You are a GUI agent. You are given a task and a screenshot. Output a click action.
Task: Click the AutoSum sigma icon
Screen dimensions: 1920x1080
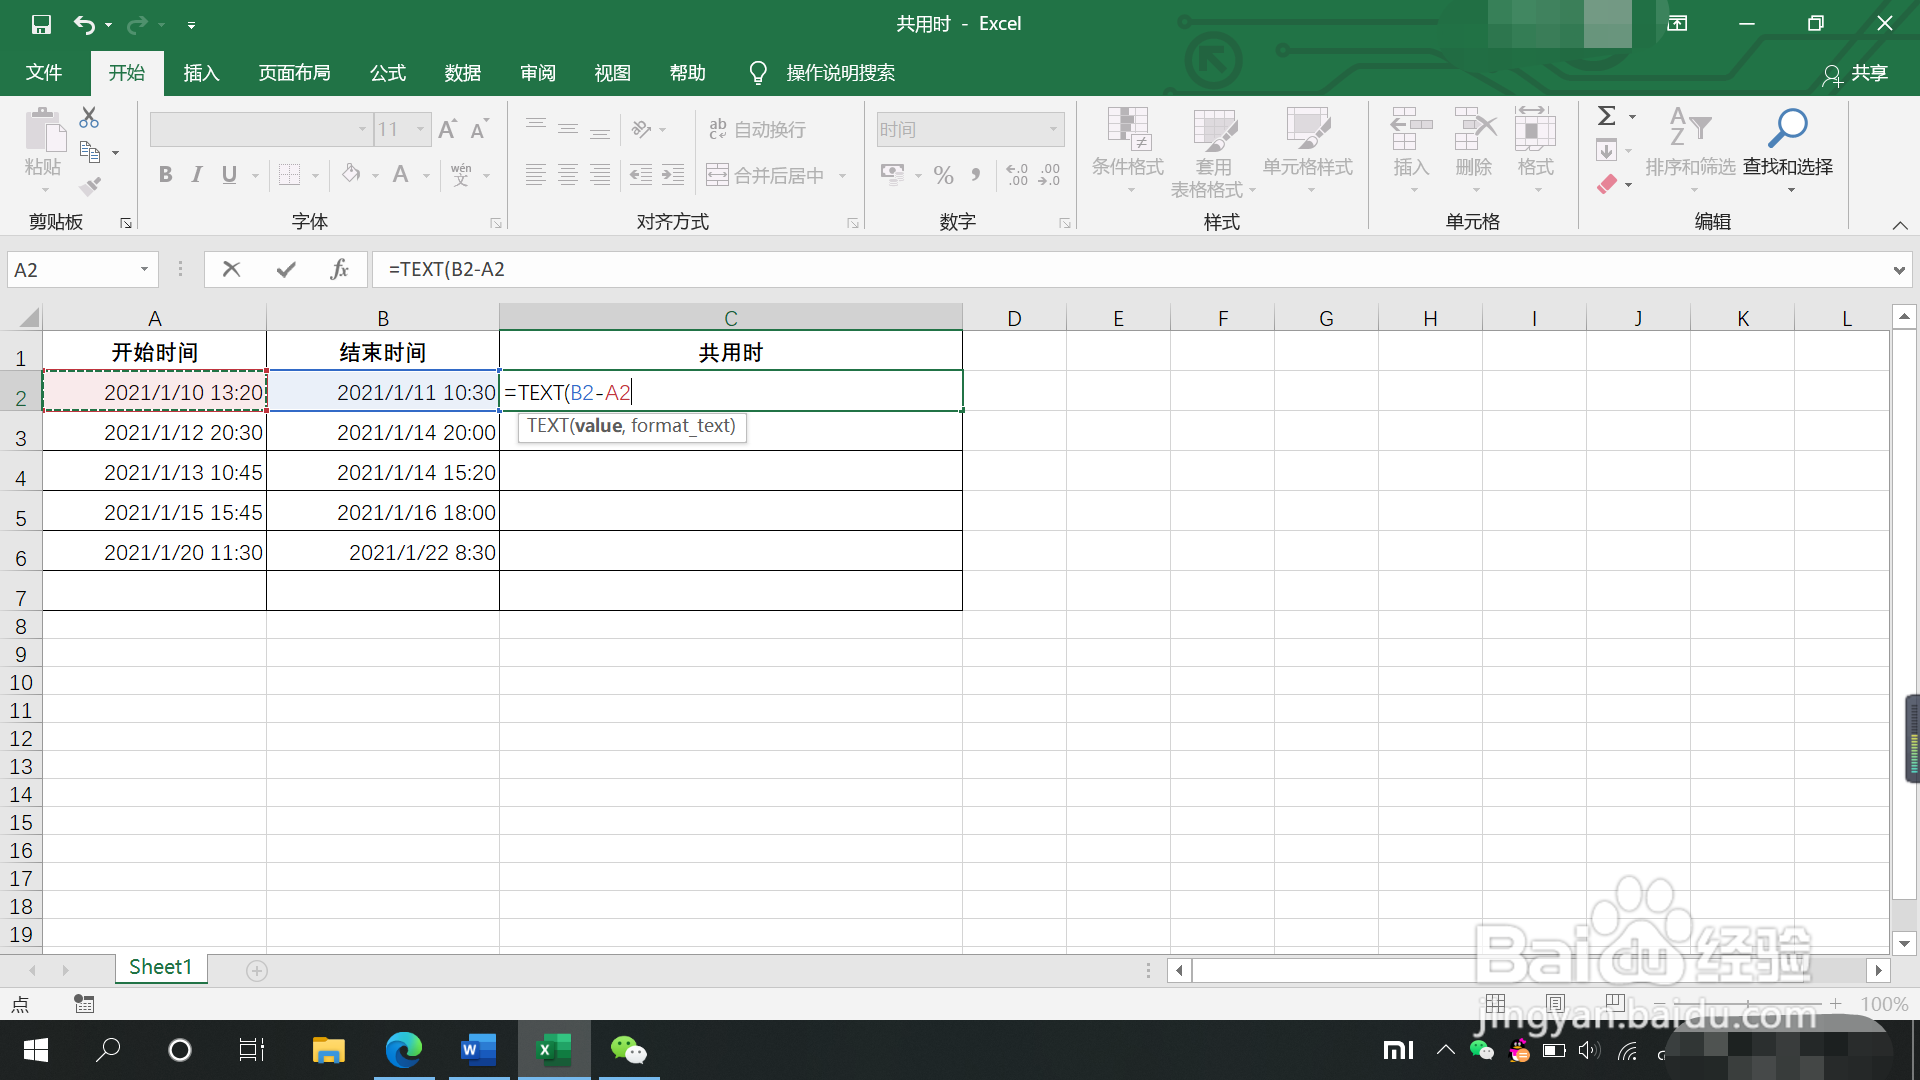pyautogui.click(x=1606, y=116)
